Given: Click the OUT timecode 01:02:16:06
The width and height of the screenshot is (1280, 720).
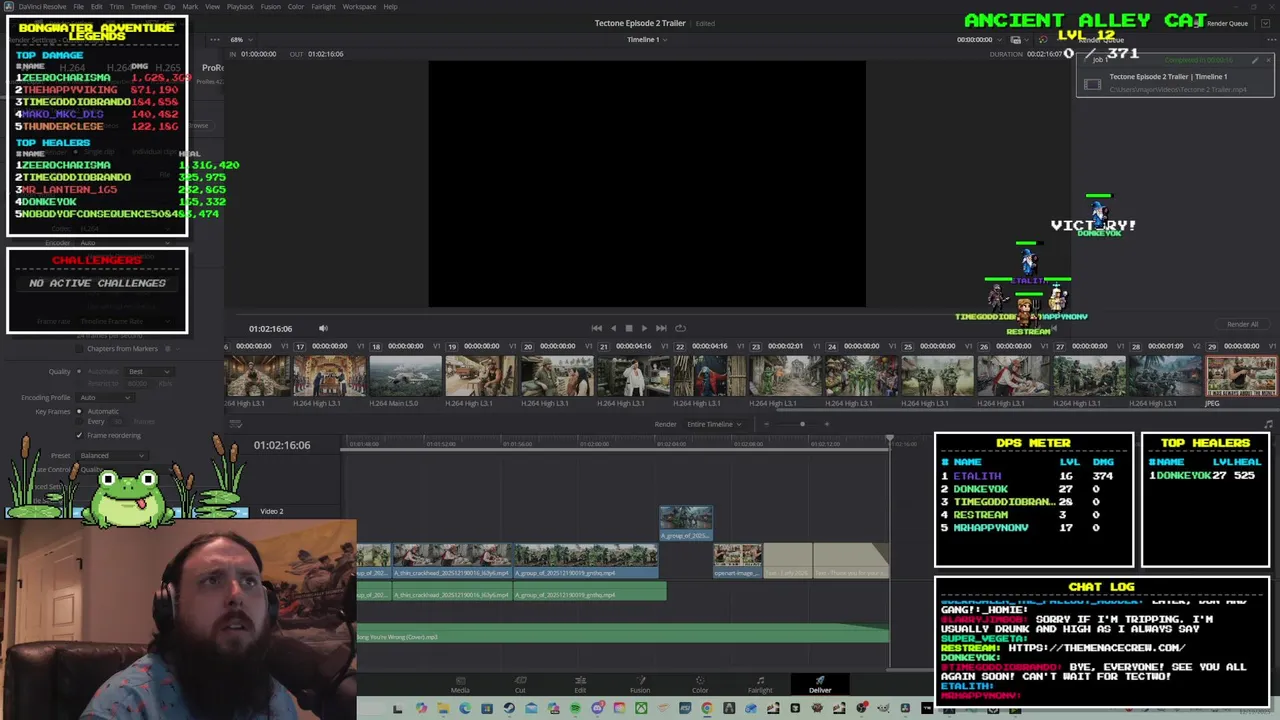Looking at the screenshot, I should 326,54.
